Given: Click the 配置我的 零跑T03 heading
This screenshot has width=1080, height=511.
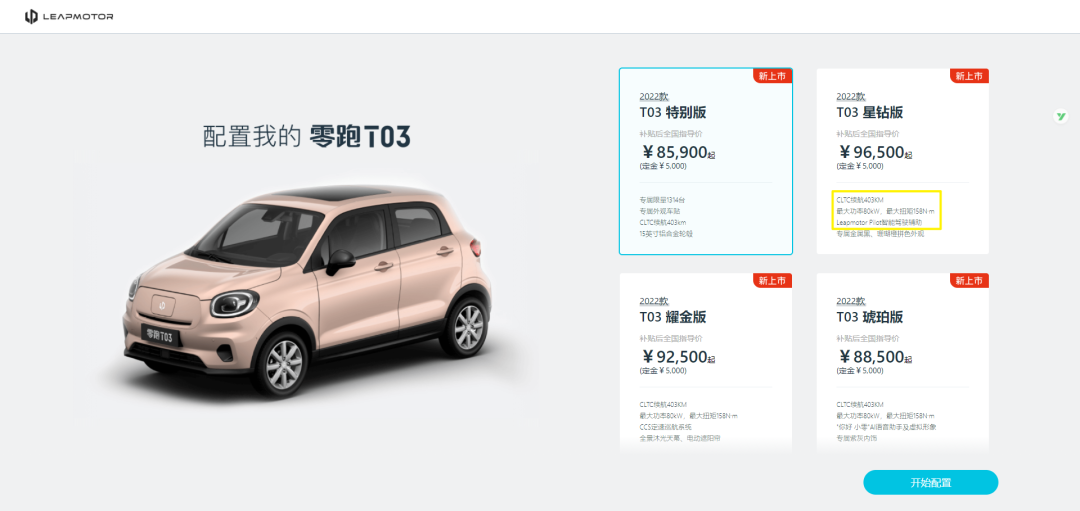Looking at the screenshot, I should click(307, 137).
